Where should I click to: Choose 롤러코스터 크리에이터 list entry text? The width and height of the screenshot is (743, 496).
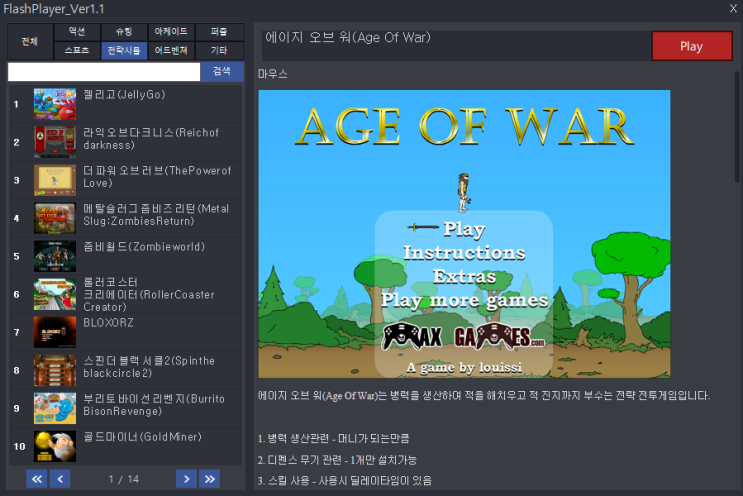[x=149, y=294]
